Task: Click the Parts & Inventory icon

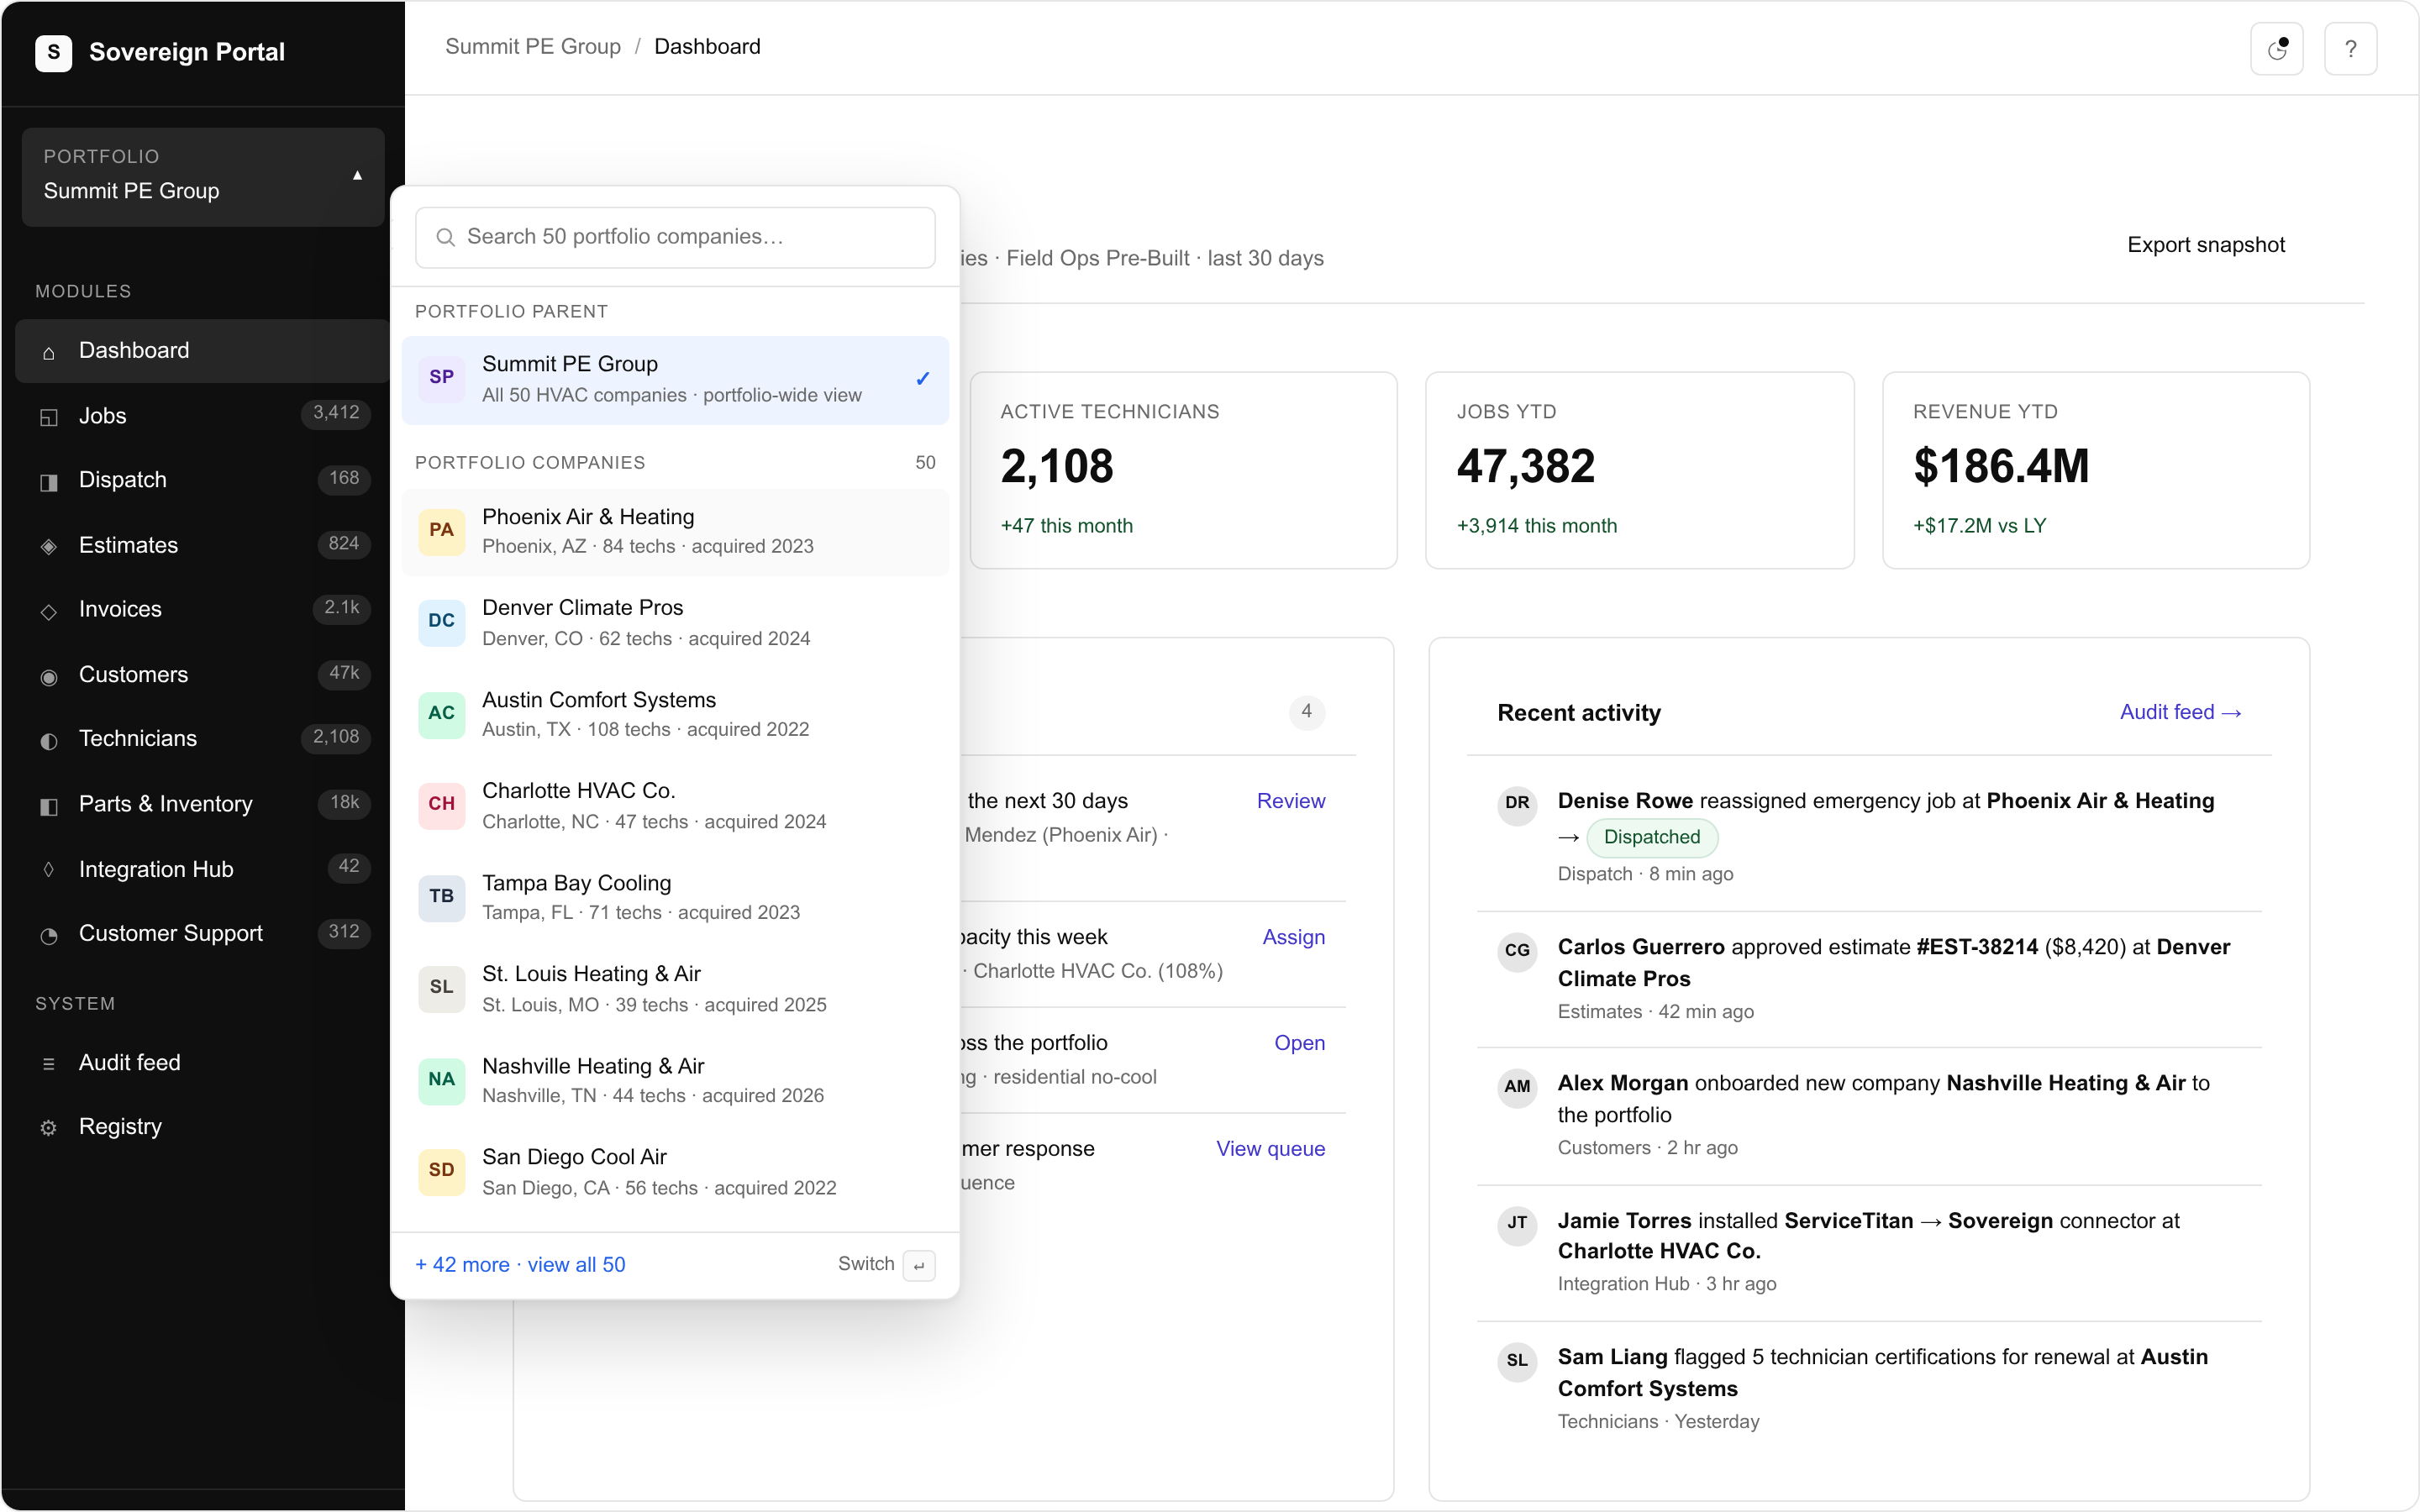Action: [48, 805]
